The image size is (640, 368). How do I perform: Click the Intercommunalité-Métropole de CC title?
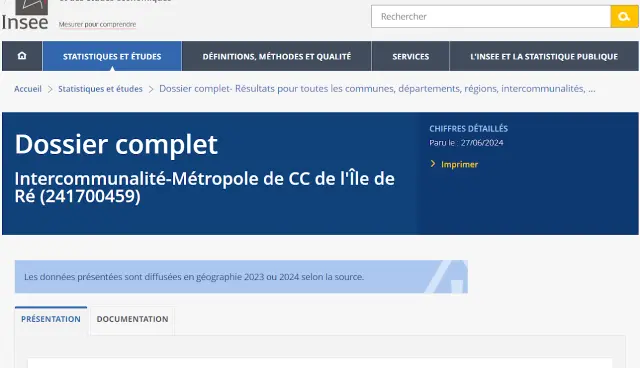pyautogui.click(x=204, y=187)
